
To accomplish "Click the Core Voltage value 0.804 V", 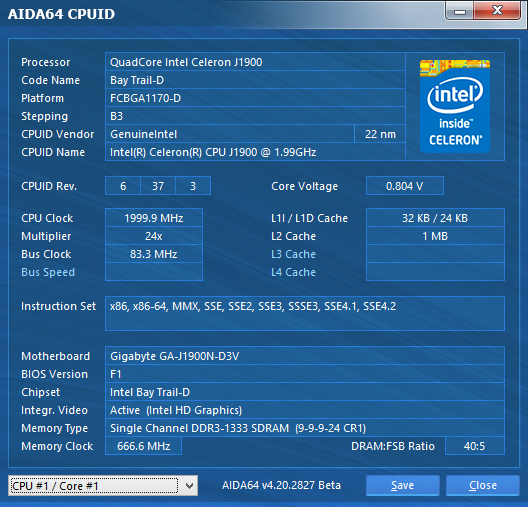I will pos(405,186).
